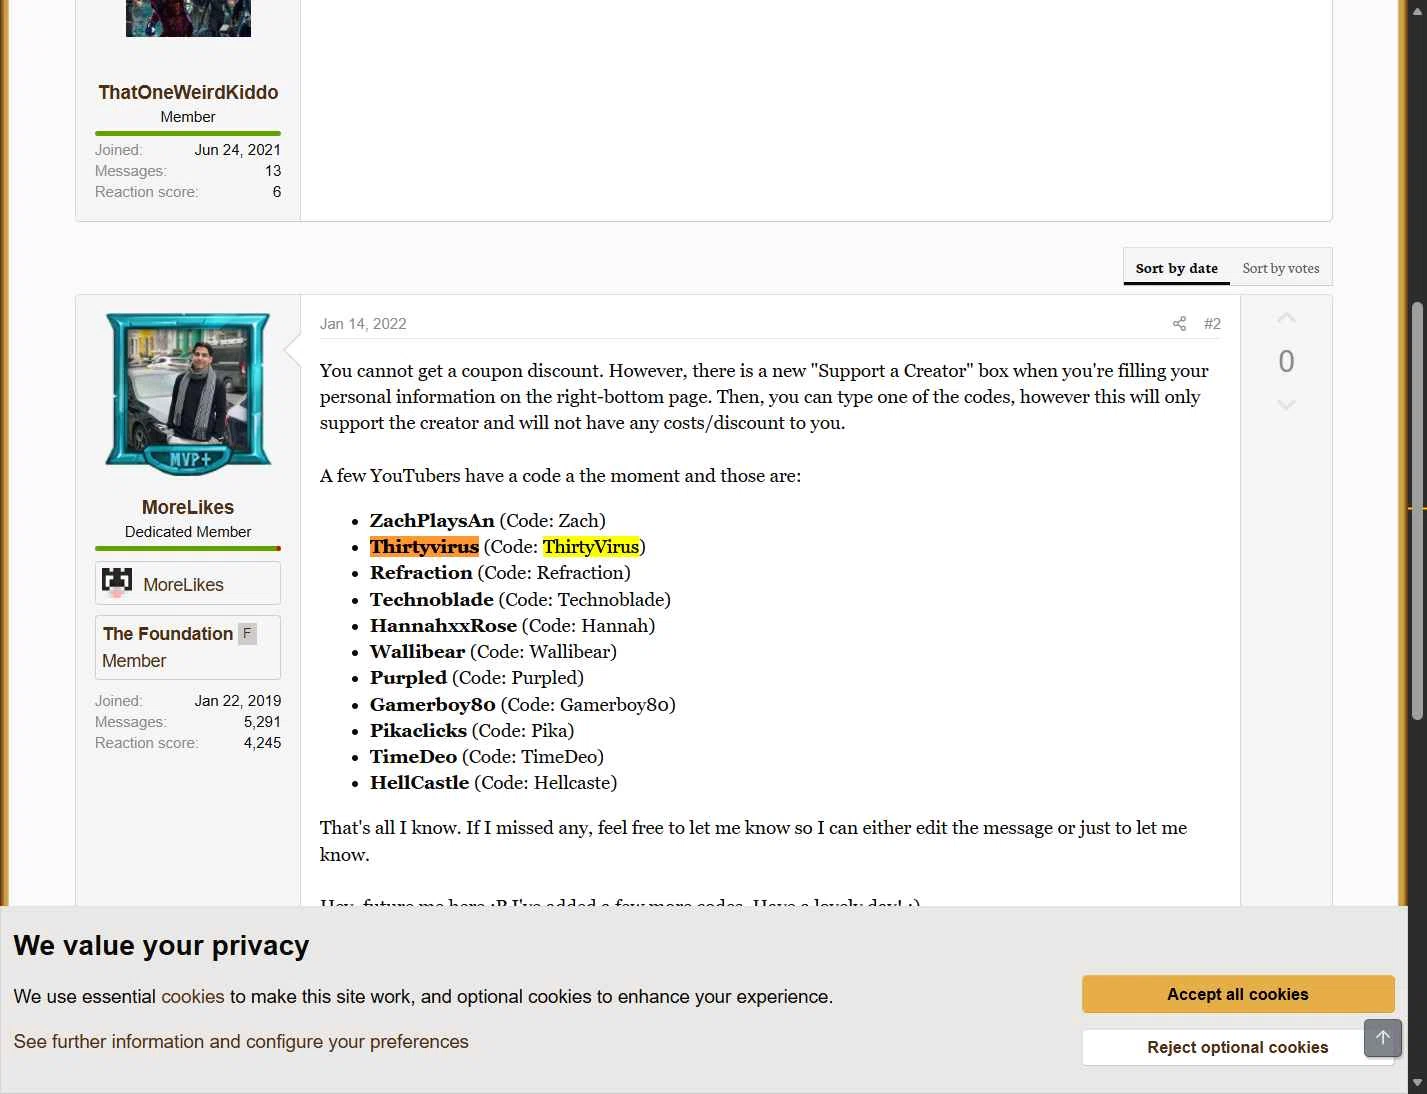Image resolution: width=1427 pixels, height=1094 pixels.
Task: Upvote post #2 with the up arrow
Action: click(1286, 318)
